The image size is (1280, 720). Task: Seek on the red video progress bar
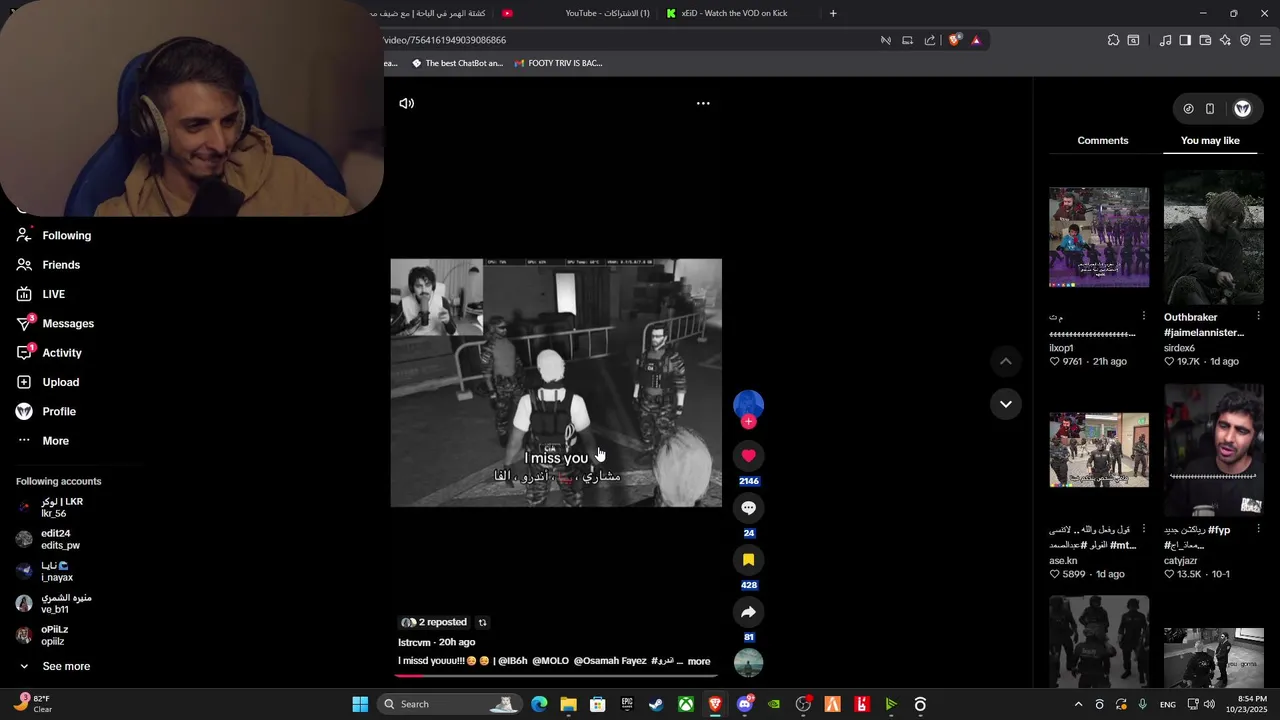click(x=555, y=675)
